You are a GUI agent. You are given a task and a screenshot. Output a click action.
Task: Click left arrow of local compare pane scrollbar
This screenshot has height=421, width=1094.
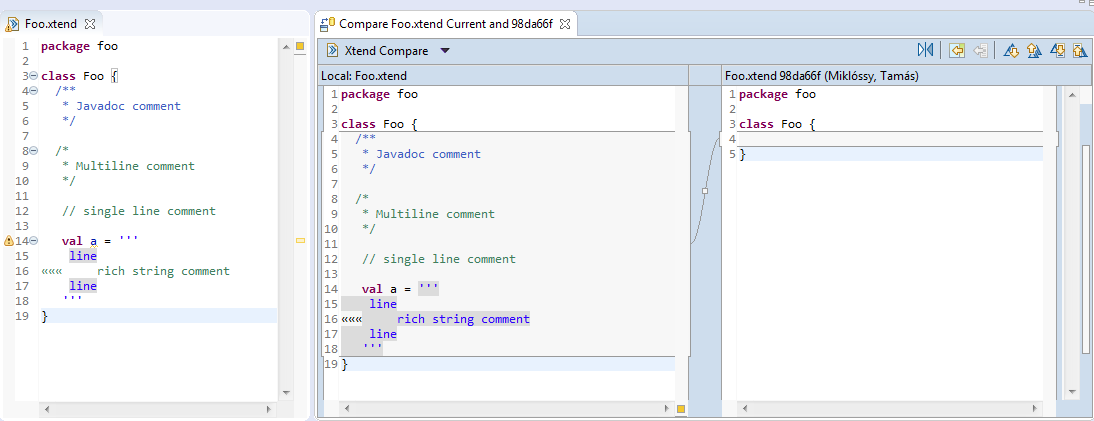(x=346, y=409)
